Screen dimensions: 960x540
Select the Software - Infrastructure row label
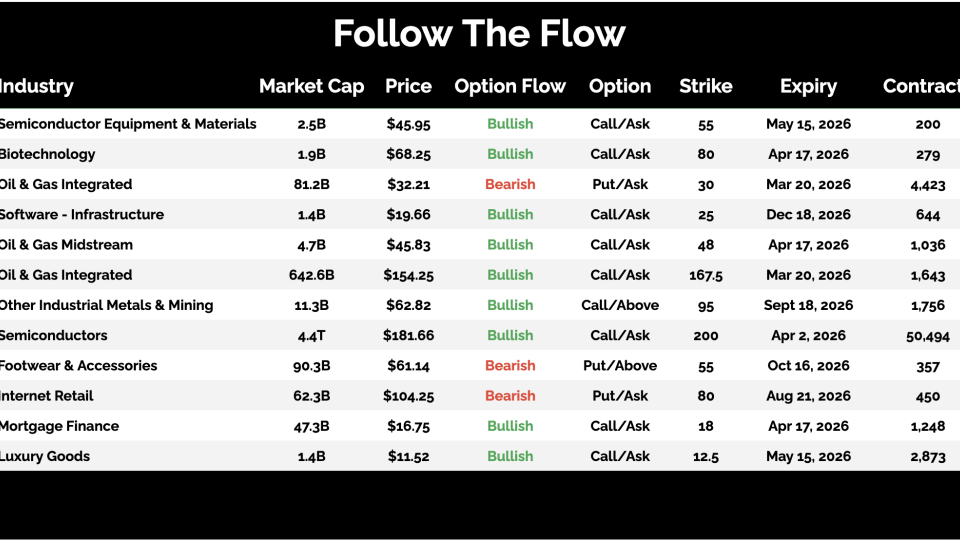(82, 214)
